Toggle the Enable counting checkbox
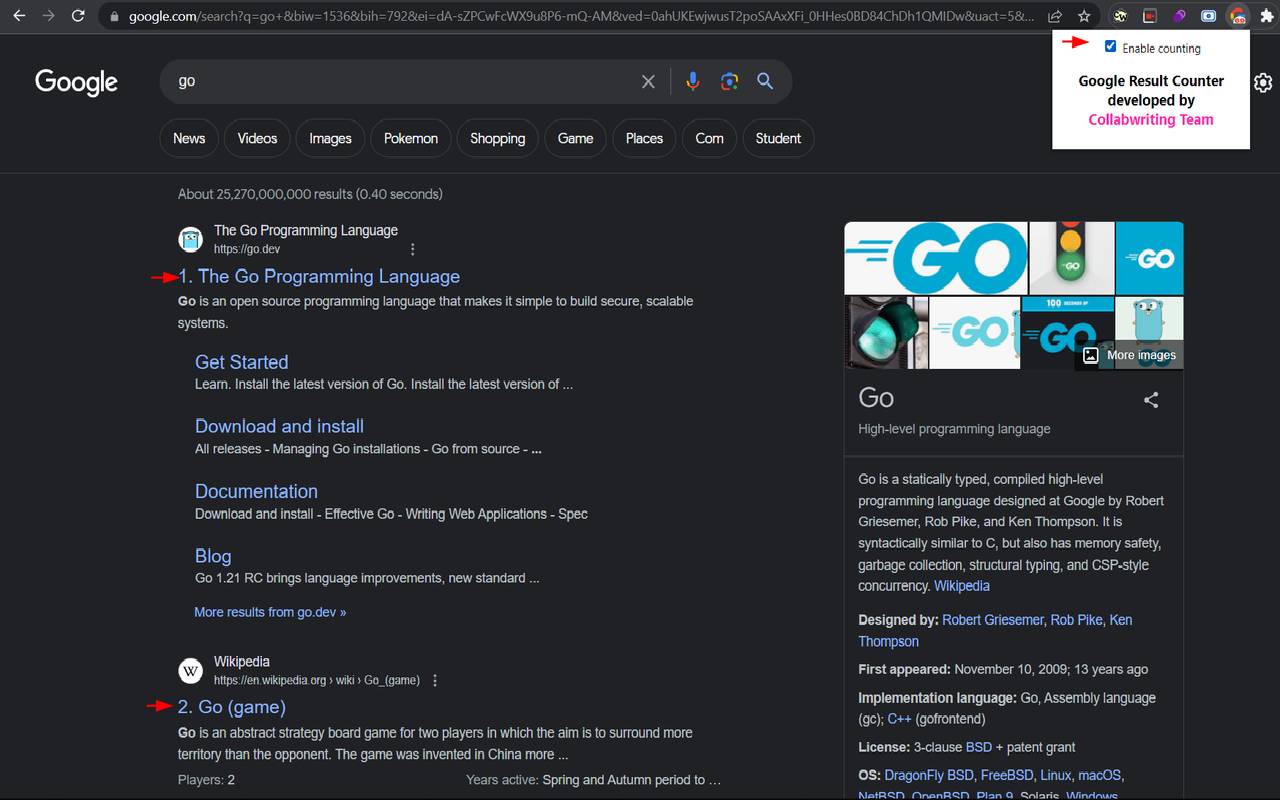The image size is (1280, 800). pyautogui.click(x=1110, y=47)
